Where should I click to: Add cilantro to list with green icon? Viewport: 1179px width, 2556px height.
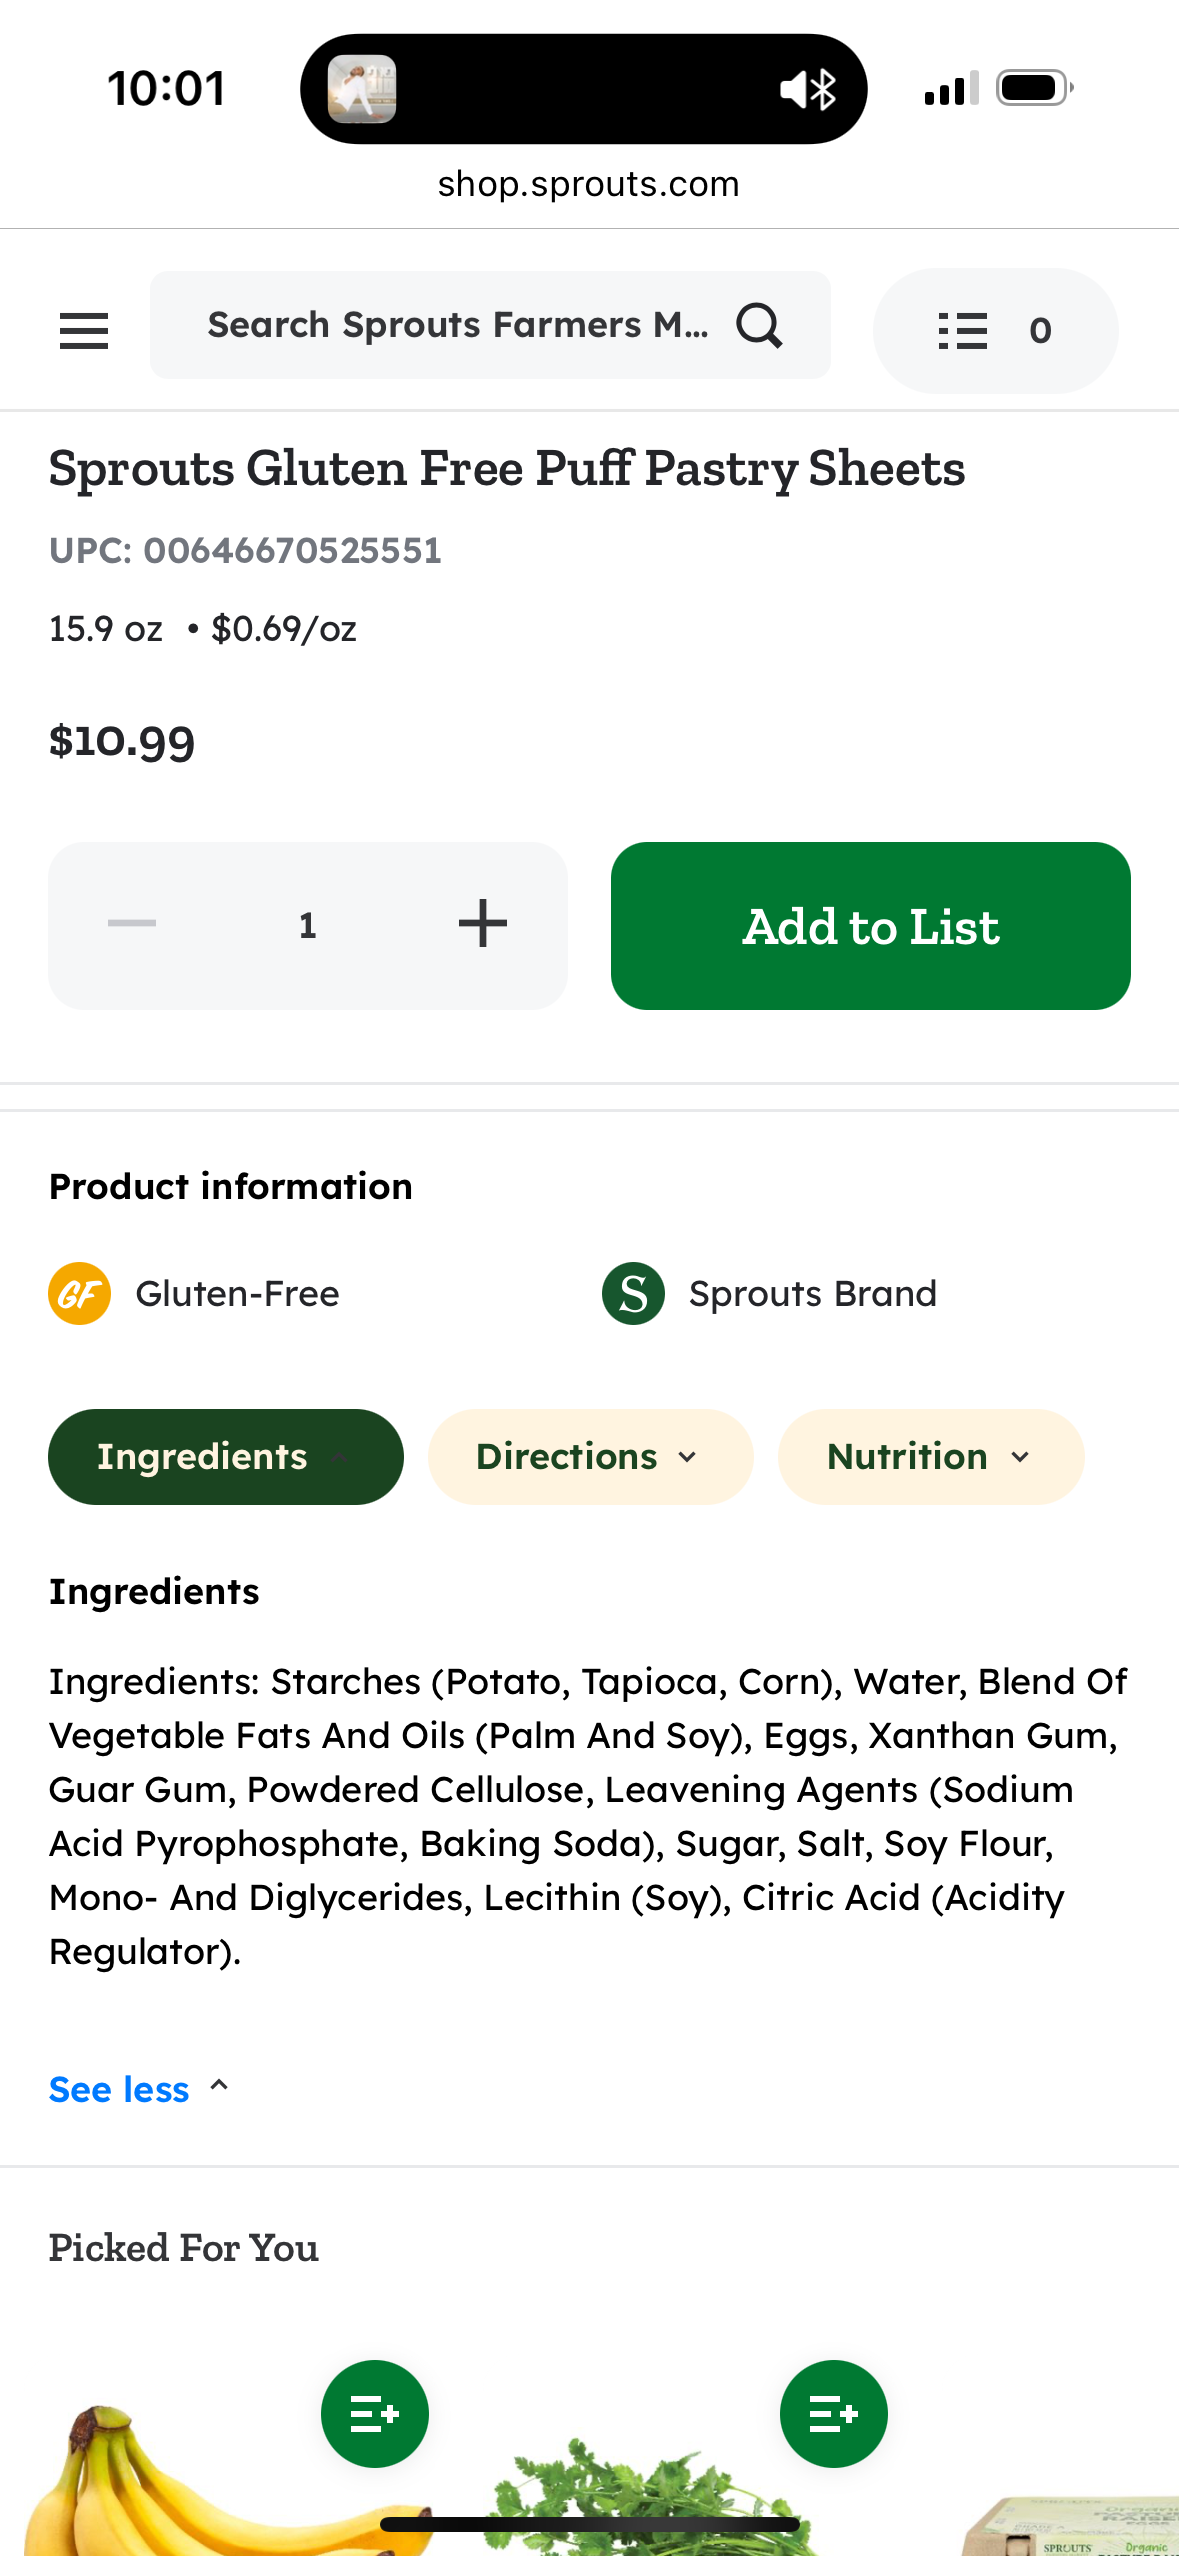click(833, 2414)
